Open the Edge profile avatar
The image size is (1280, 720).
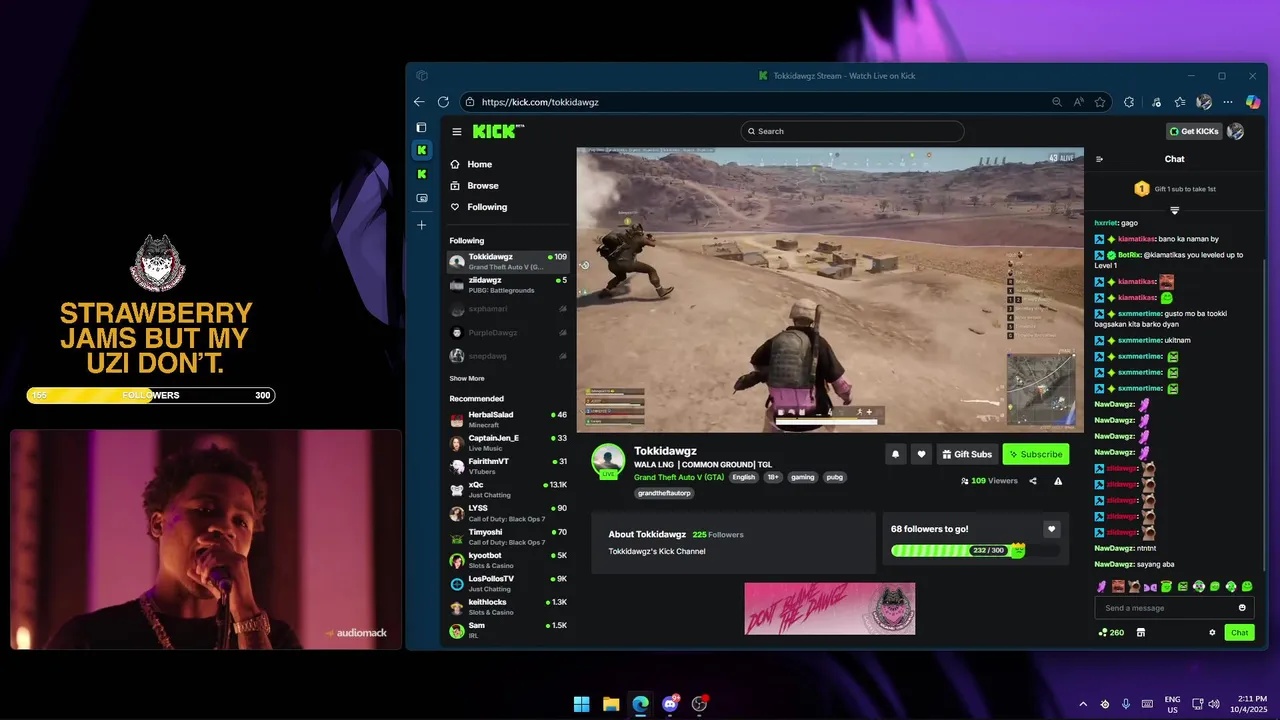point(1204,102)
